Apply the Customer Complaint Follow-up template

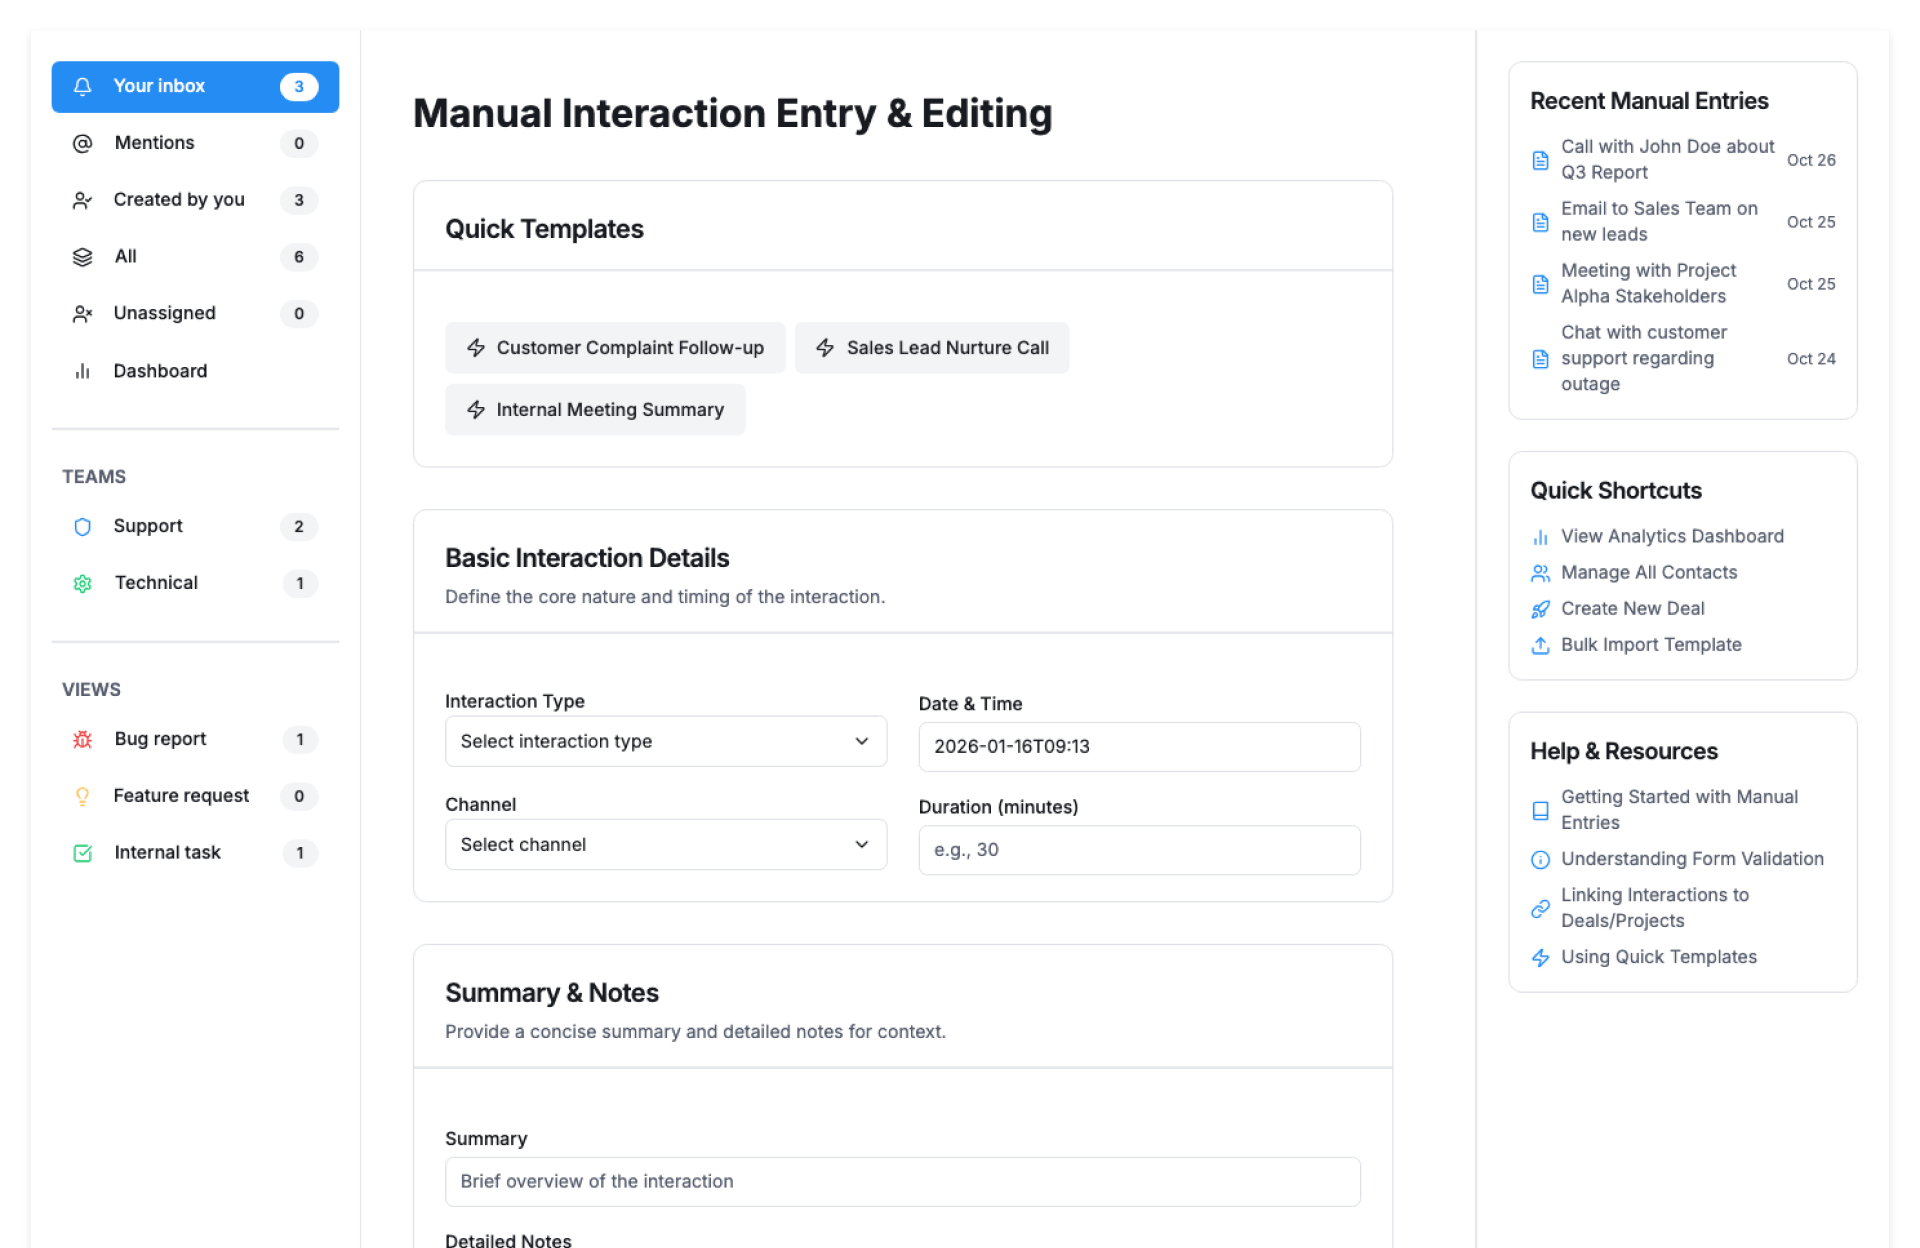click(x=615, y=348)
